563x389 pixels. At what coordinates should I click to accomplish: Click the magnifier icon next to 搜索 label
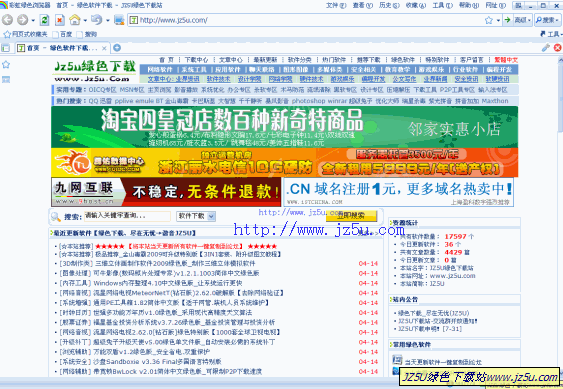coord(56,217)
